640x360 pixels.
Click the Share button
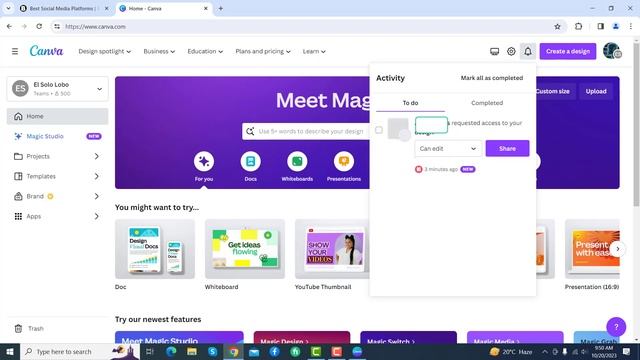coord(507,149)
